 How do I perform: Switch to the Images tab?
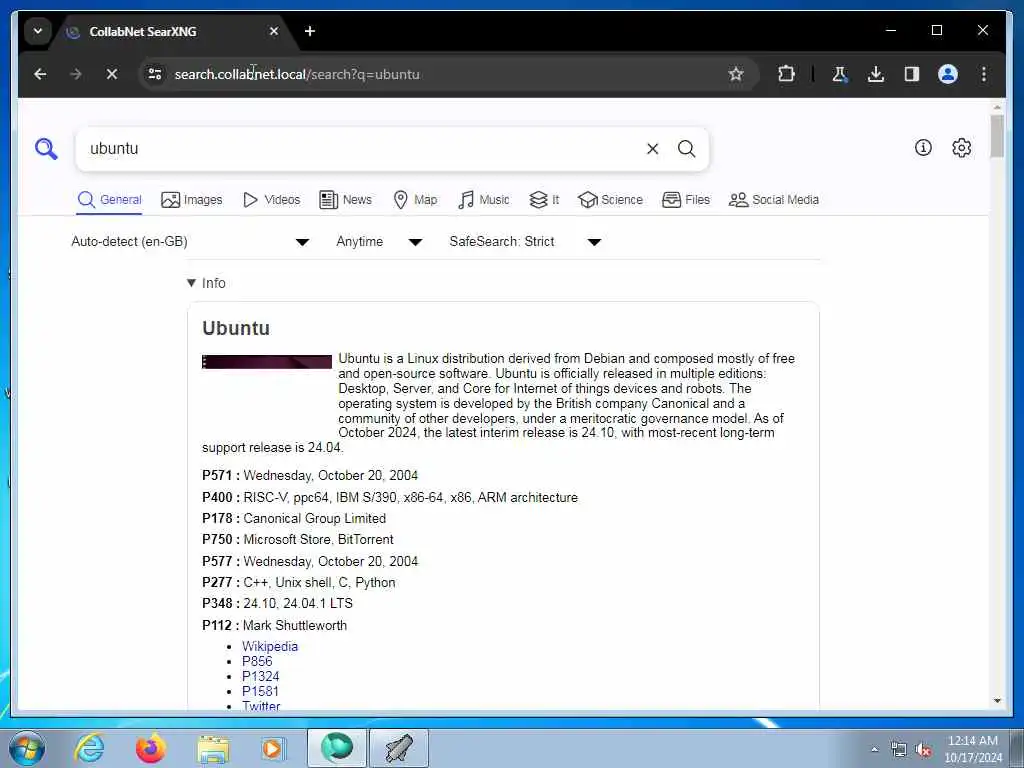[191, 200]
